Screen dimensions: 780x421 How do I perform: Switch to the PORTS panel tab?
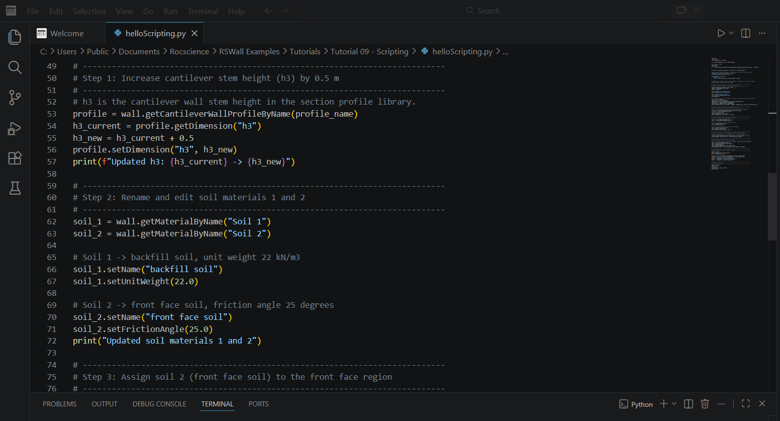[x=258, y=404]
